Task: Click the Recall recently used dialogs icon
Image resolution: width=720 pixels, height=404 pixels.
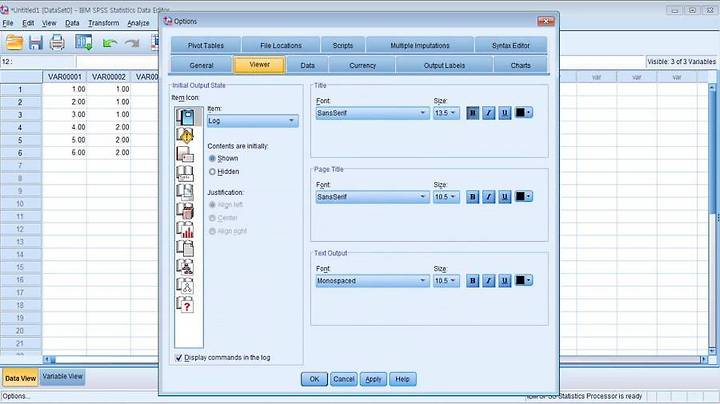Action: [84, 42]
